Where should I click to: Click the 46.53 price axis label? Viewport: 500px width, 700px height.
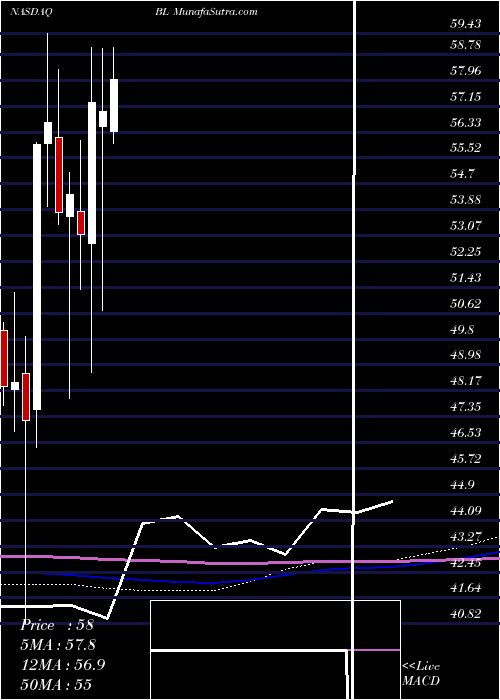point(466,433)
